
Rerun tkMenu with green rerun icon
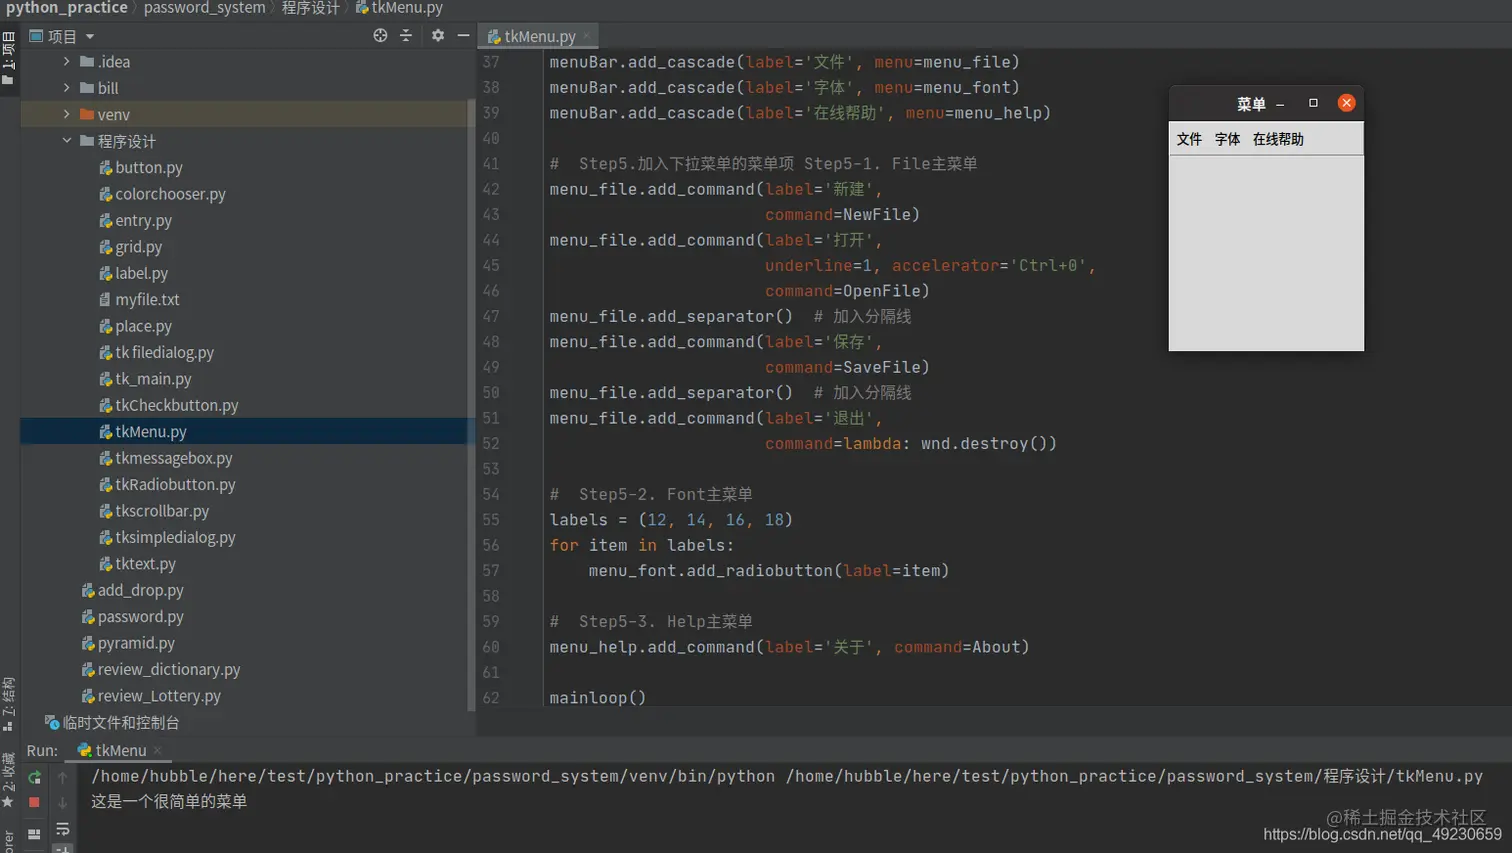tap(35, 777)
